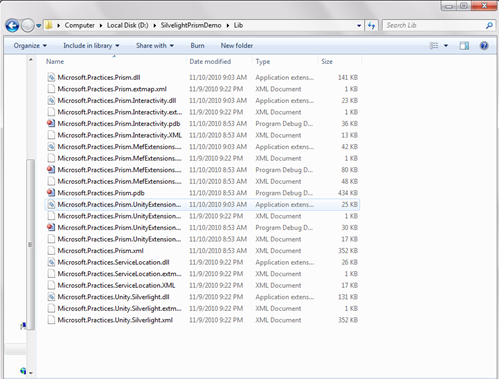Viewport: 499px width, 379px height.
Task: Open Help with the question mark icon
Action: (x=484, y=46)
